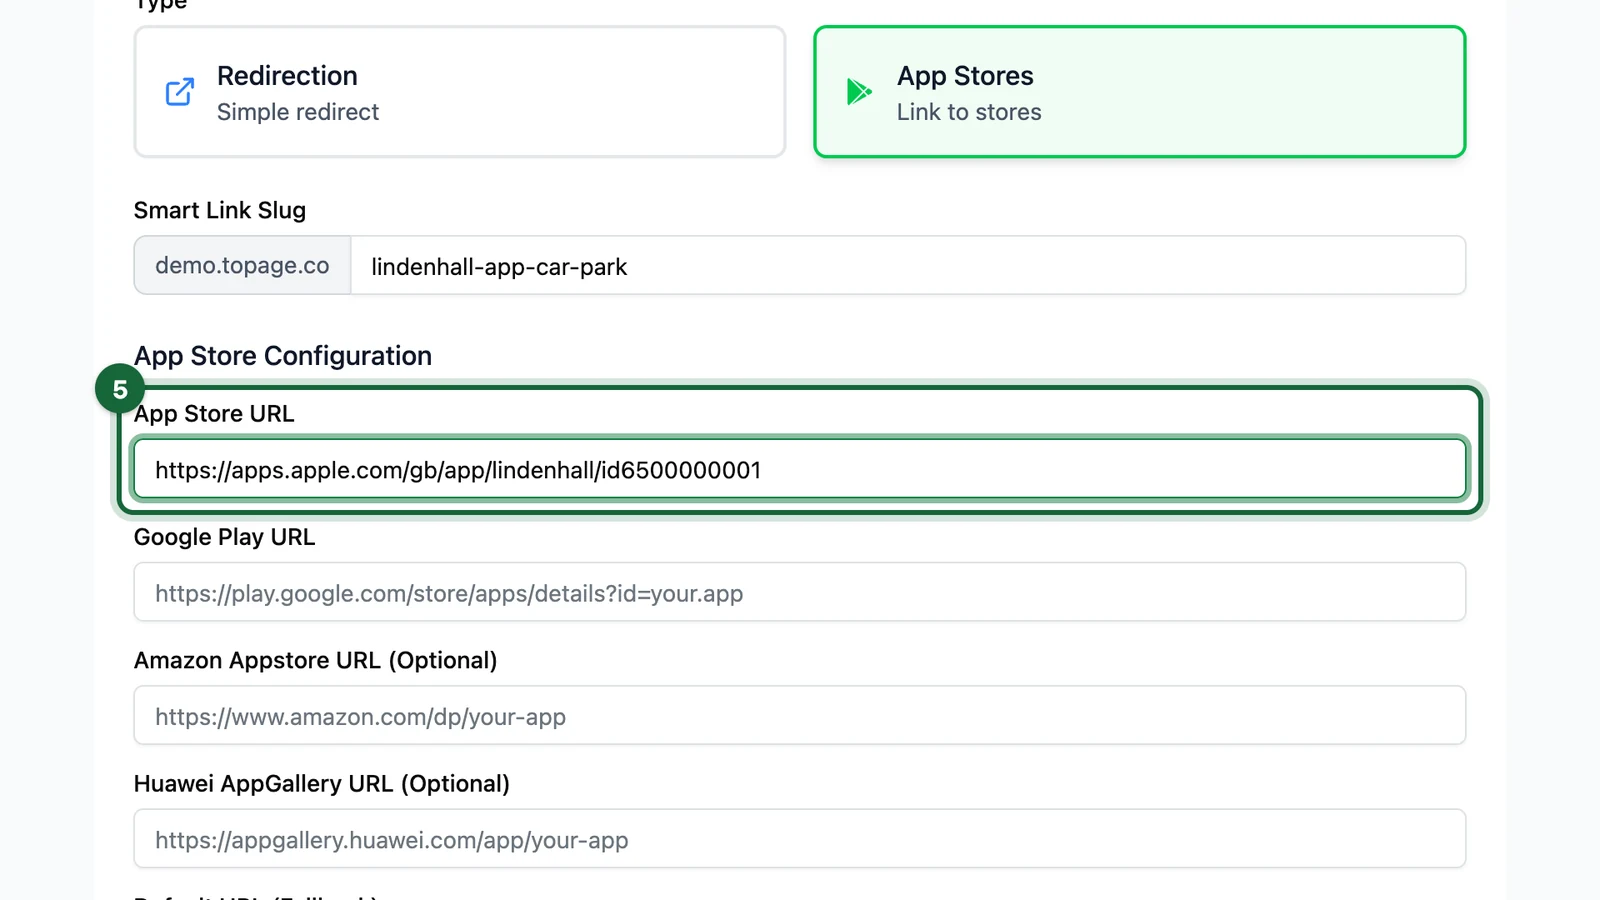The height and width of the screenshot is (900, 1600).
Task: Click the App Store URL input
Action: pyautogui.click(x=800, y=469)
